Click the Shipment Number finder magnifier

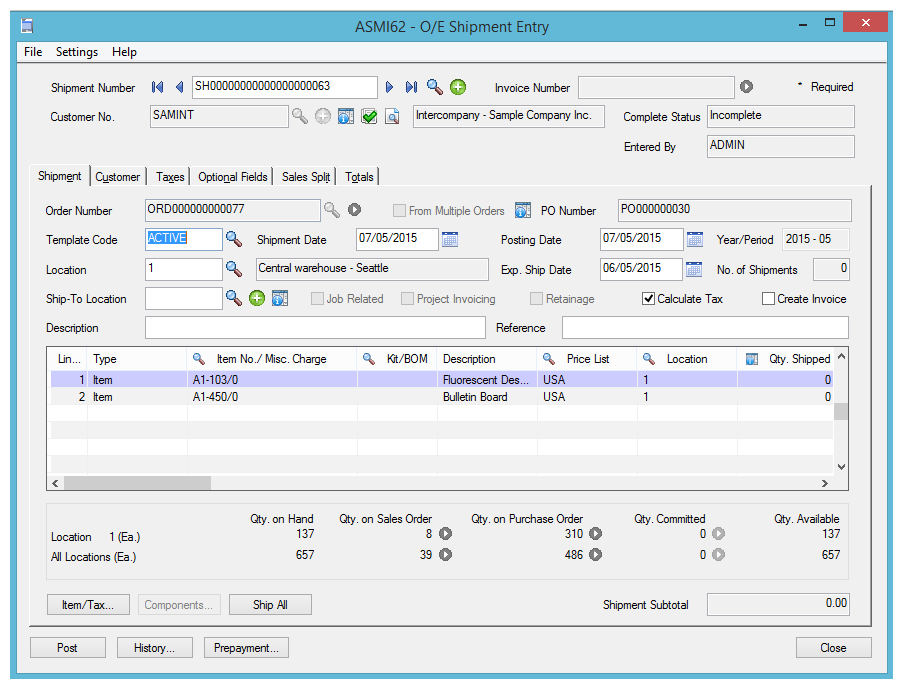point(435,88)
